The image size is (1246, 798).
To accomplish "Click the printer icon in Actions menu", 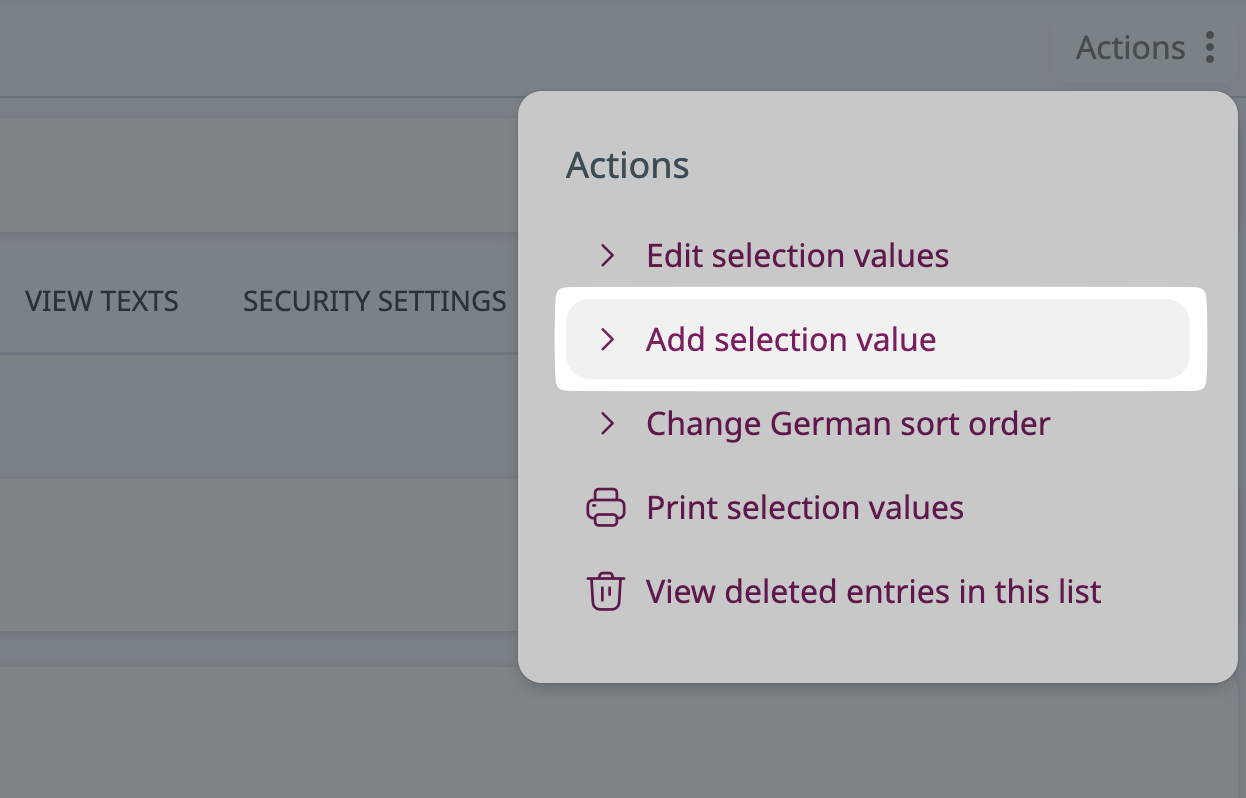I will pos(606,508).
